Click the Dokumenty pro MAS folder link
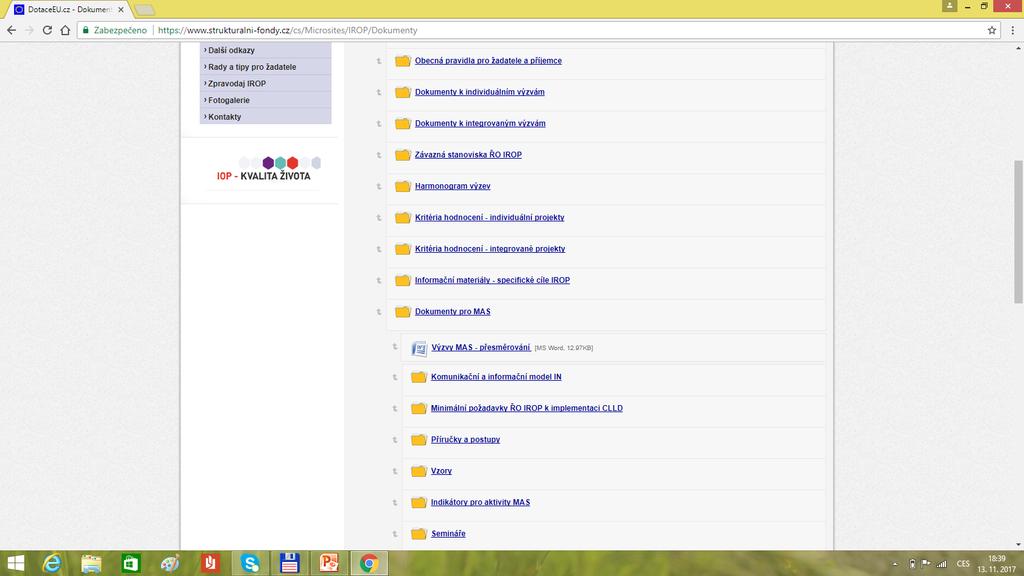The height and width of the screenshot is (576, 1024). 453,312
